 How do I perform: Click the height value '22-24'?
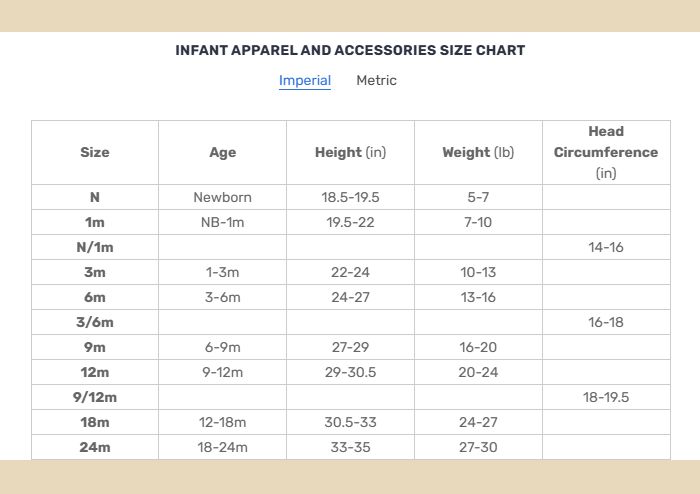pos(350,272)
